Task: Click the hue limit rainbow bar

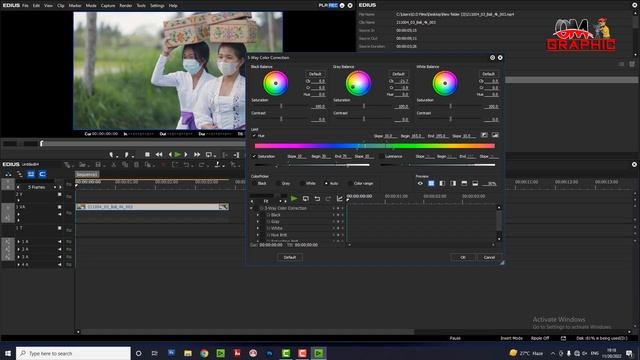Action: click(x=375, y=146)
